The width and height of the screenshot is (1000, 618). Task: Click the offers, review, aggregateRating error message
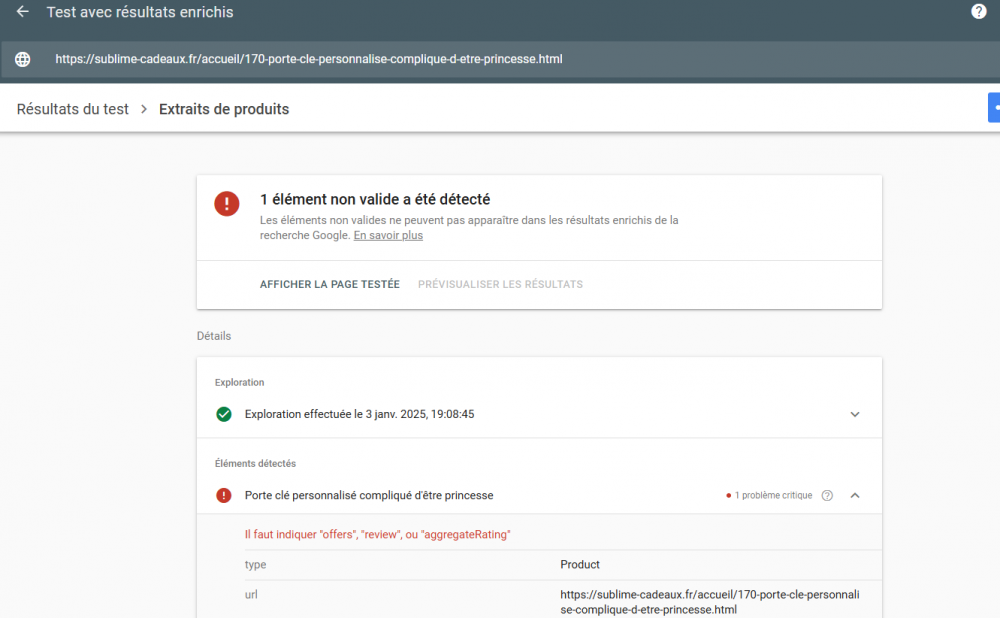(378, 534)
